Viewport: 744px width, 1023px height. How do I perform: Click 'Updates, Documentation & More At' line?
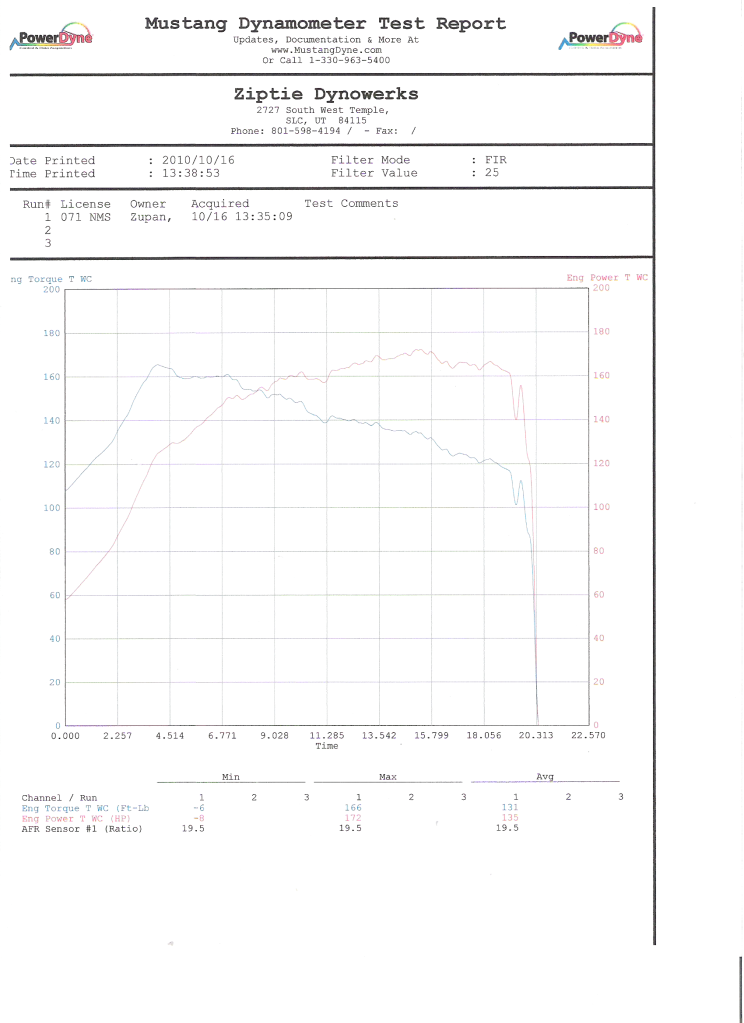326,40
